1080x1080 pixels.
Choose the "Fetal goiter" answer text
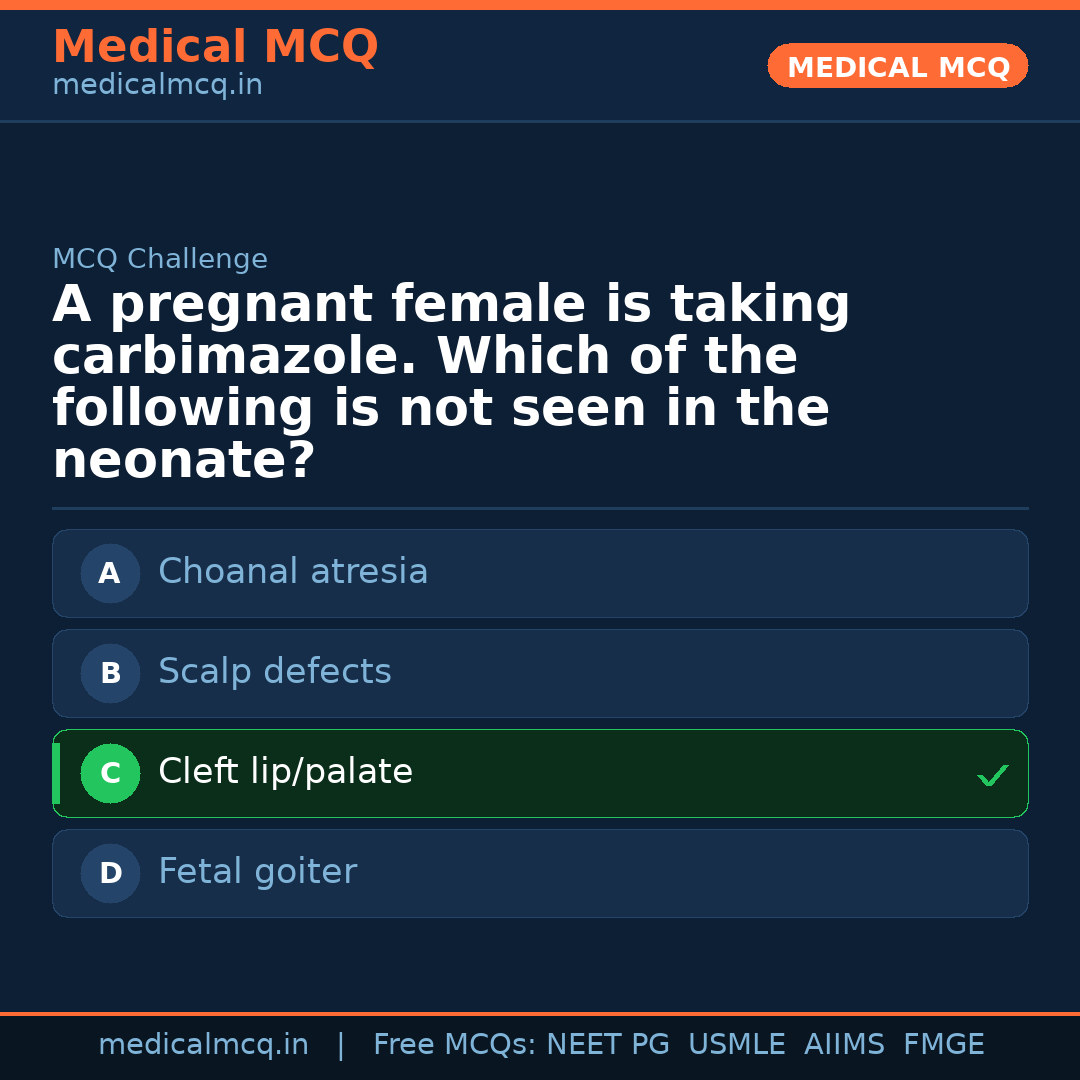pos(257,872)
